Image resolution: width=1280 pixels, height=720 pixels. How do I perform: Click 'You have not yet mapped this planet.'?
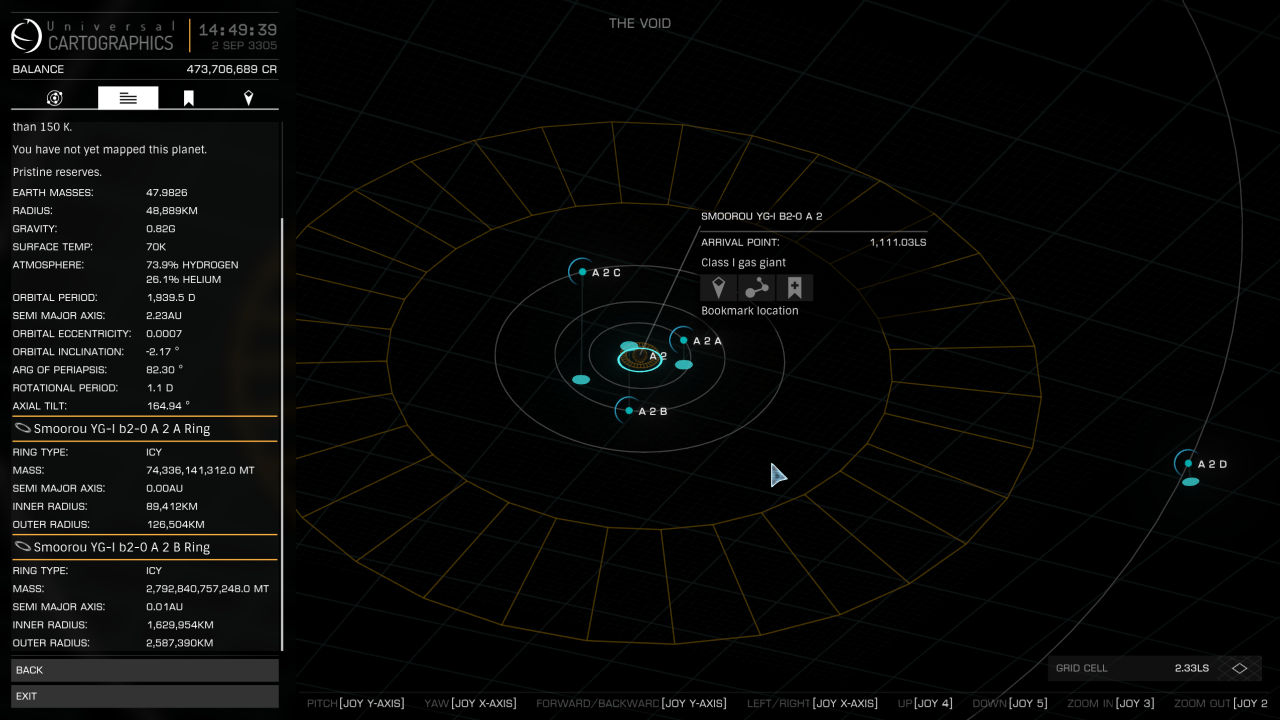click(x=110, y=149)
